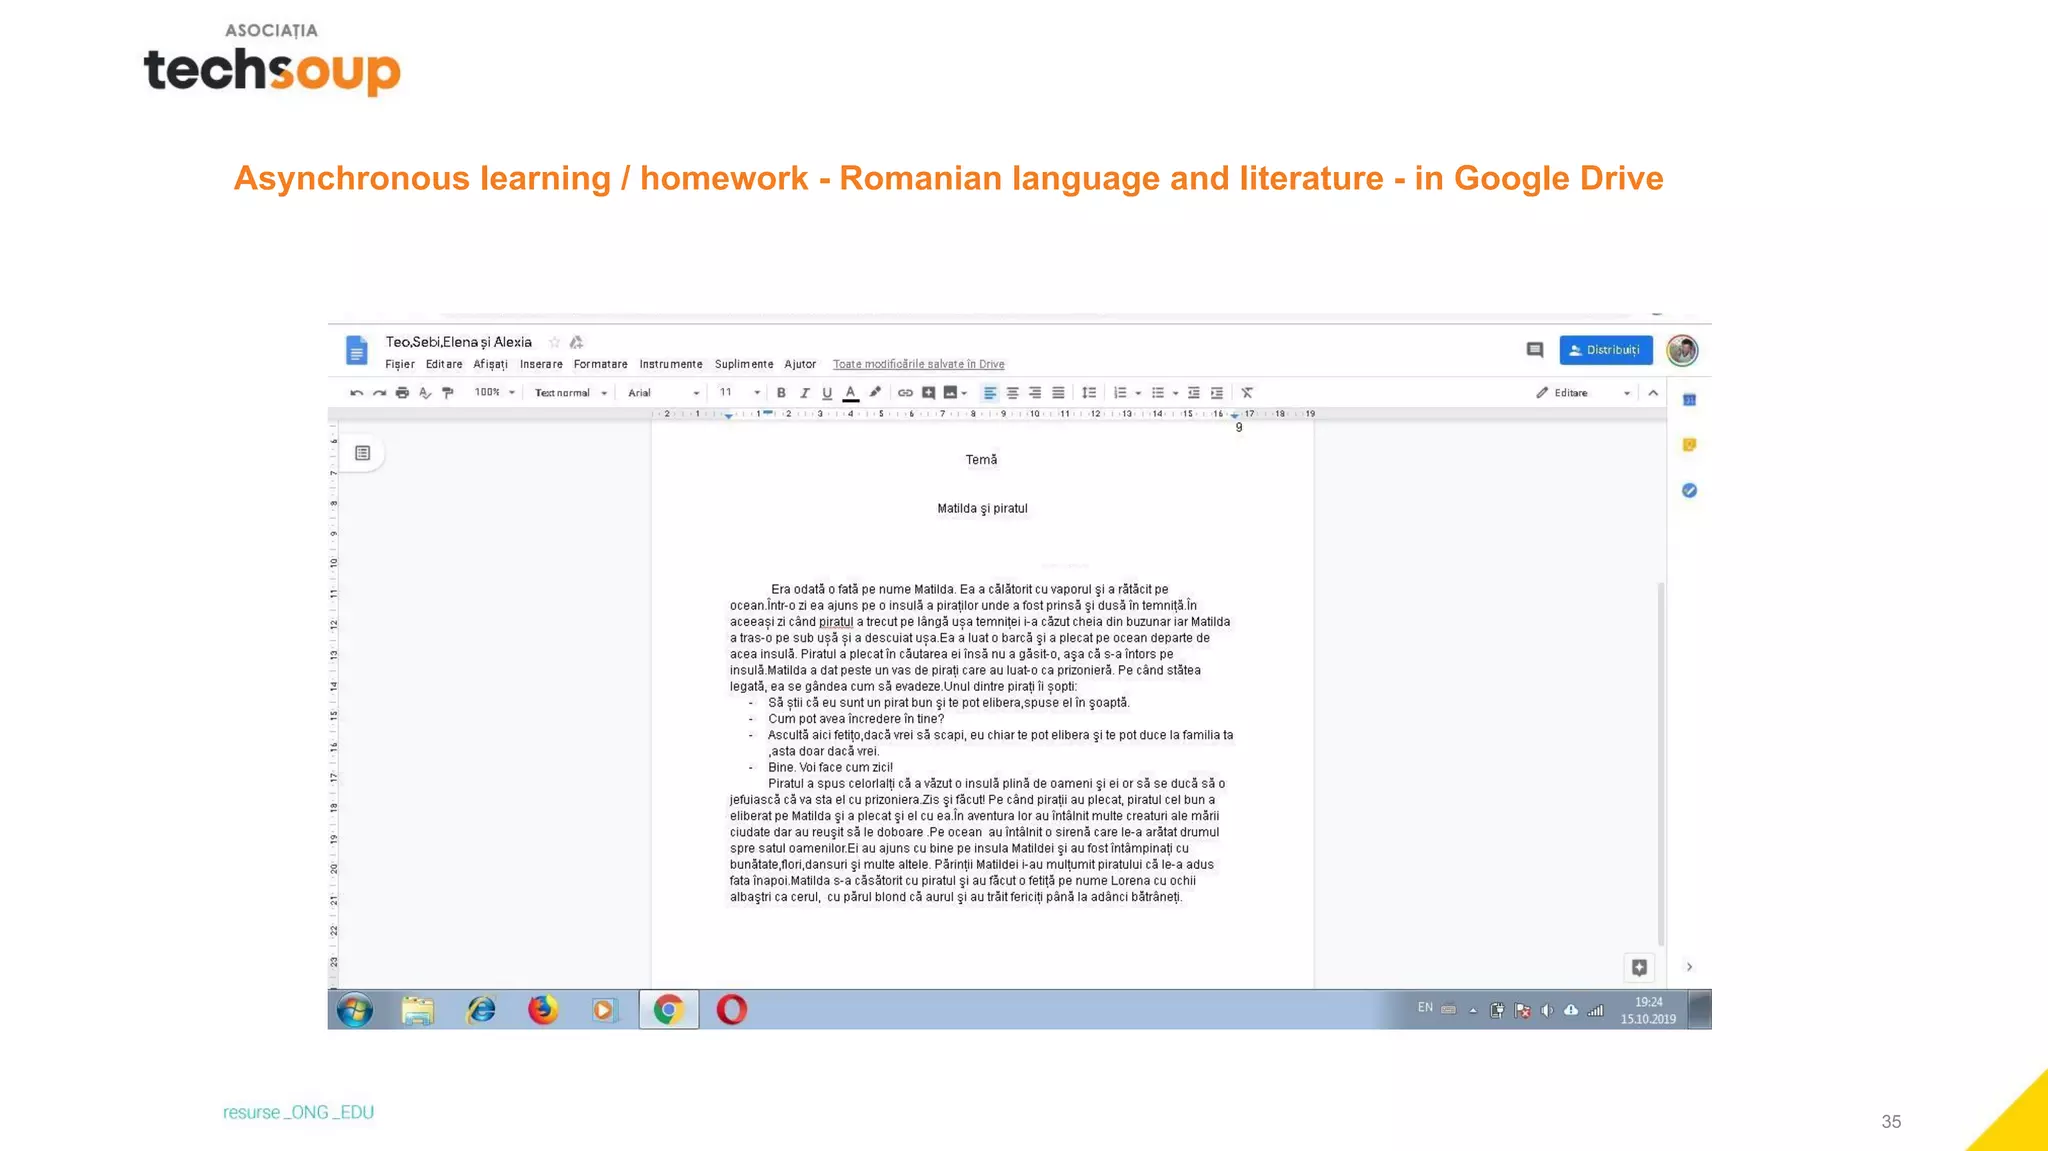Add a comment from the toolbar
The width and height of the screenshot is (2048, 1151).
pyautogui.click(x=928, y=393)
